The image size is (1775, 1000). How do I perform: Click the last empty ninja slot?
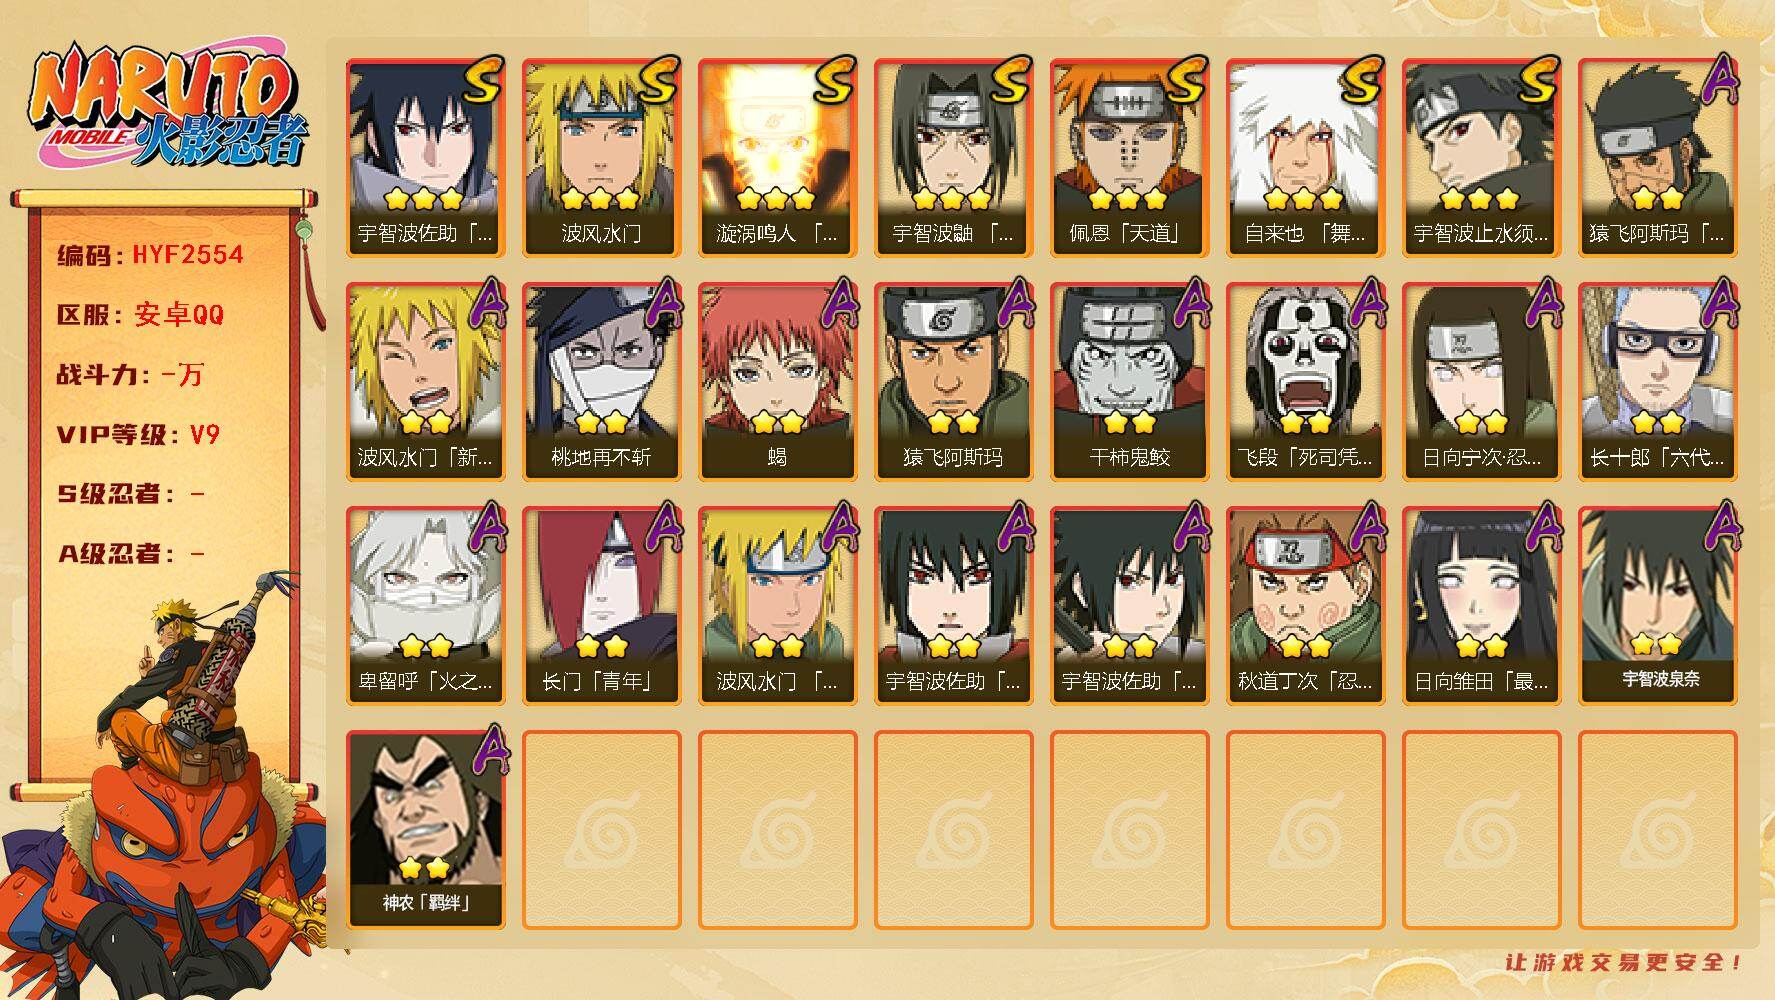click(x=1658, y=830)
